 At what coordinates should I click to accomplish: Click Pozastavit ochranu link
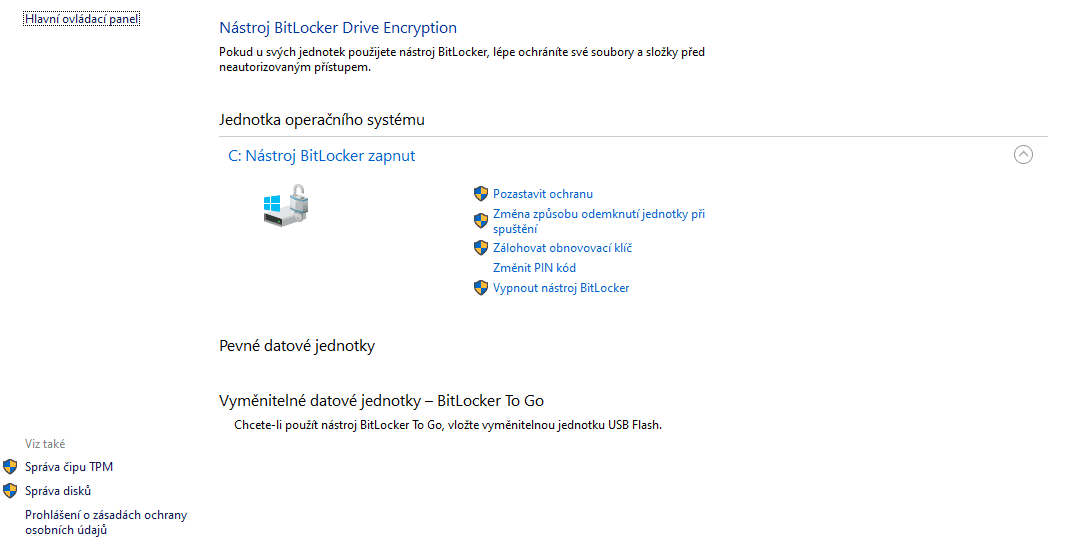click(543, 194)
